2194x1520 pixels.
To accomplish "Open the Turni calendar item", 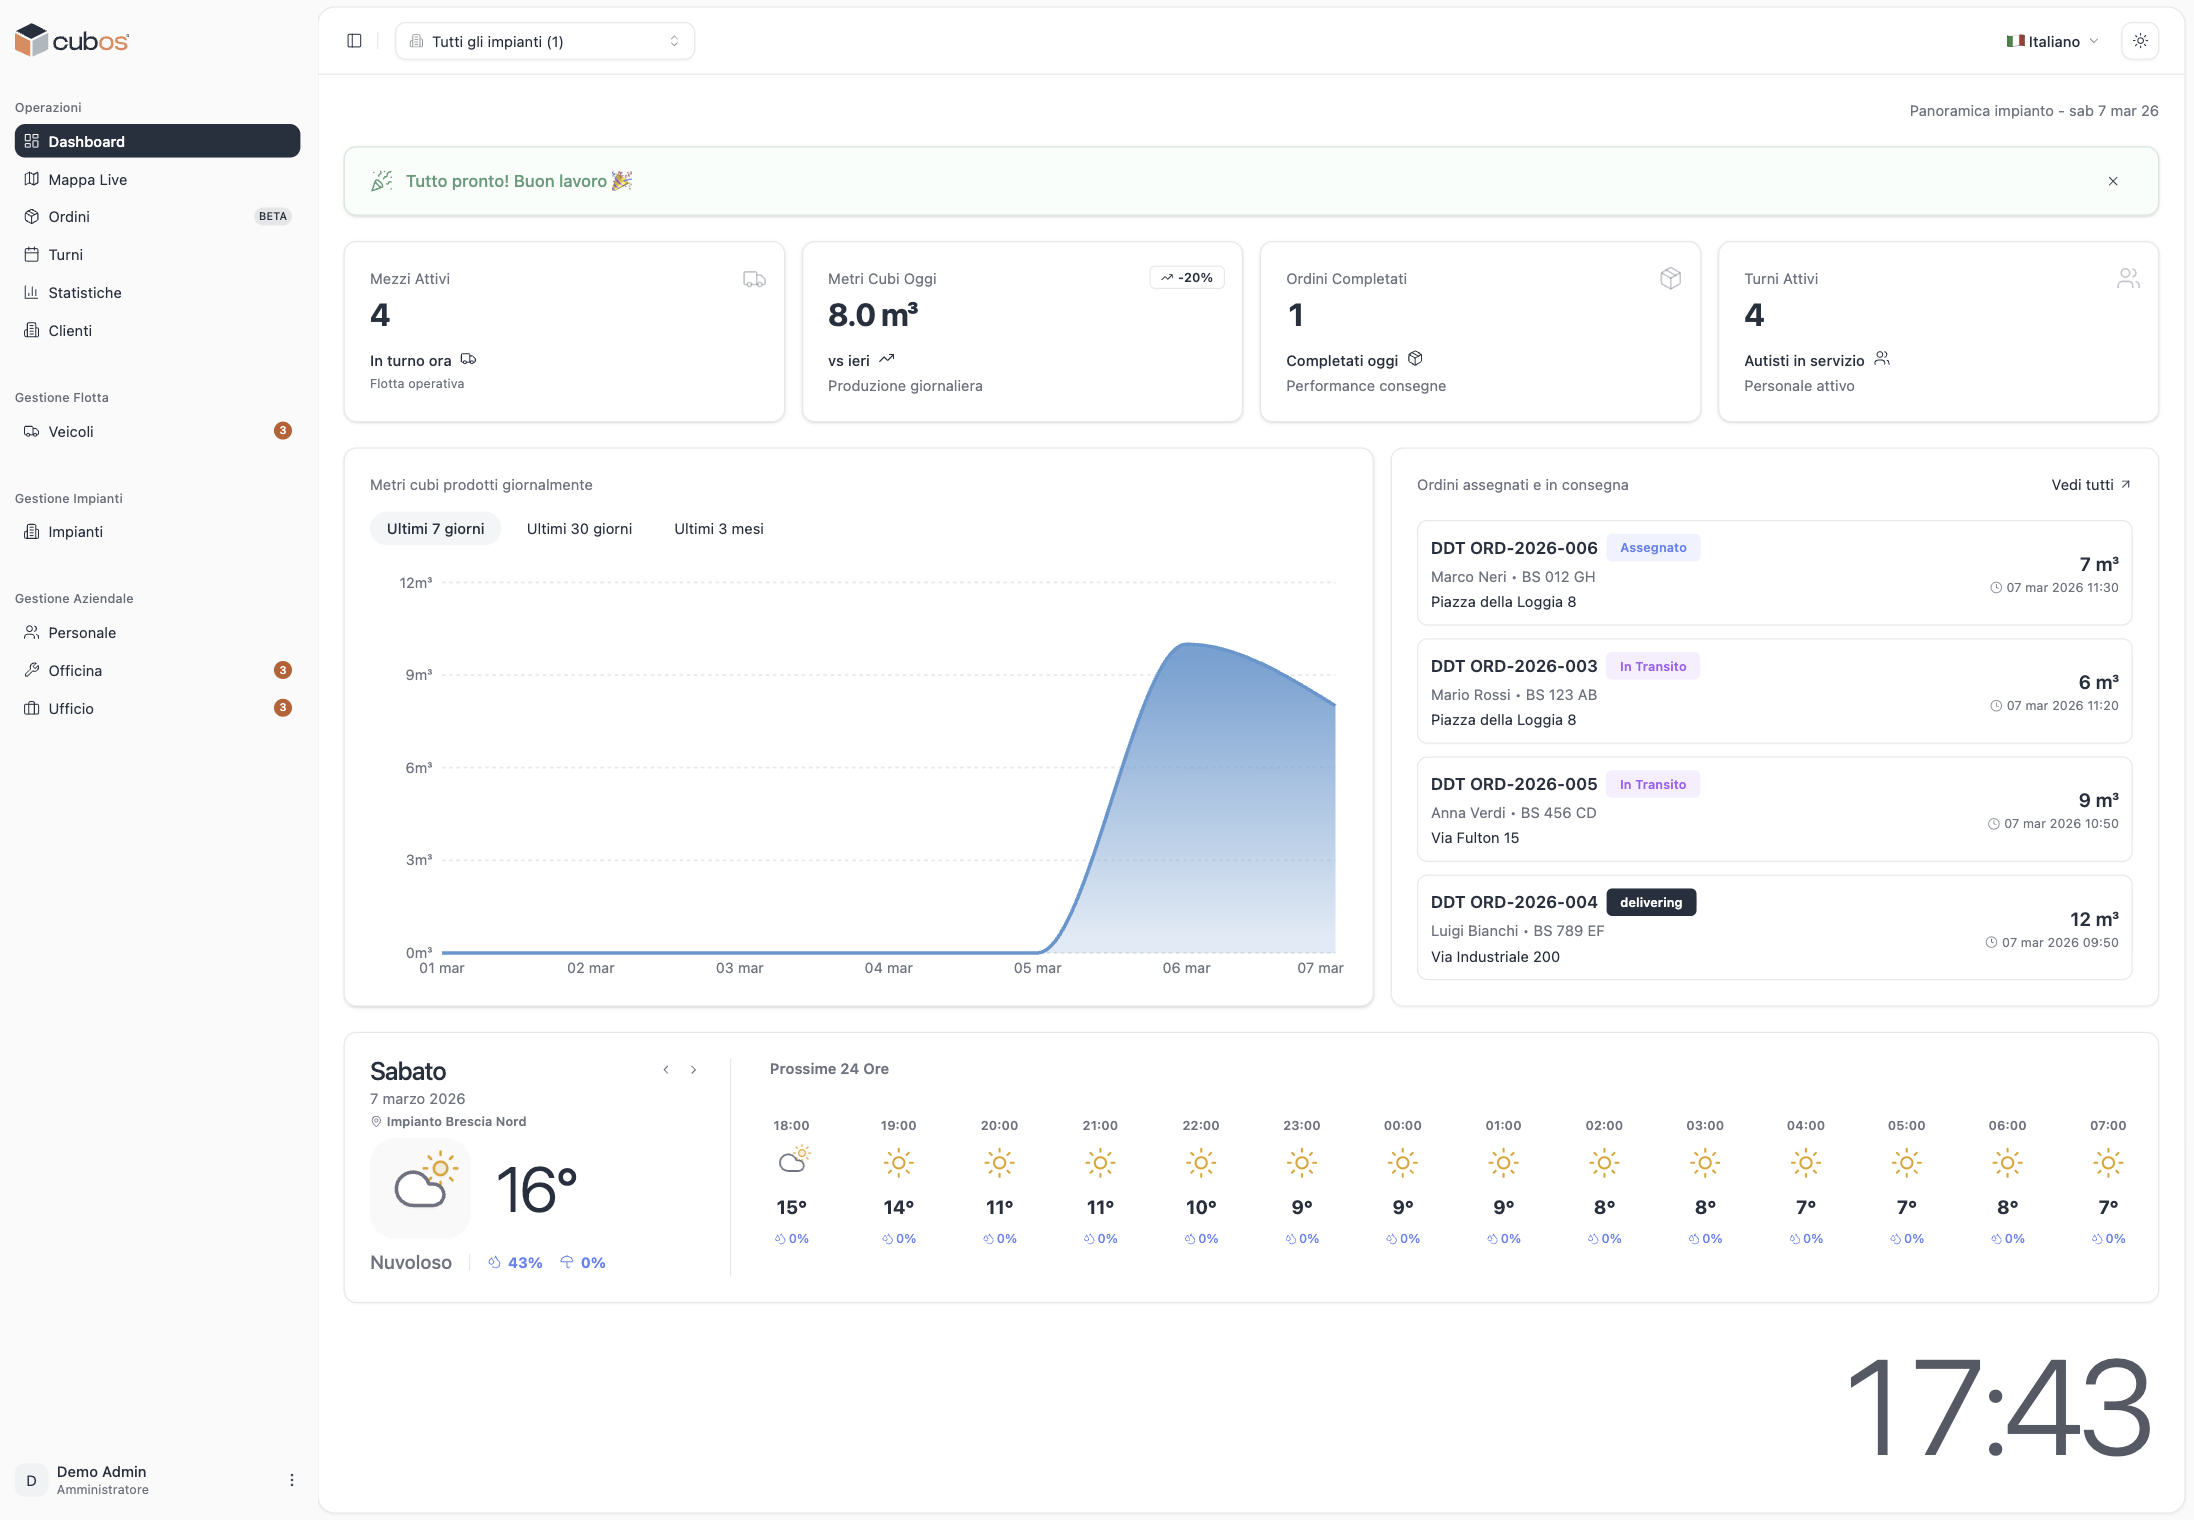I will click(65, 255).
